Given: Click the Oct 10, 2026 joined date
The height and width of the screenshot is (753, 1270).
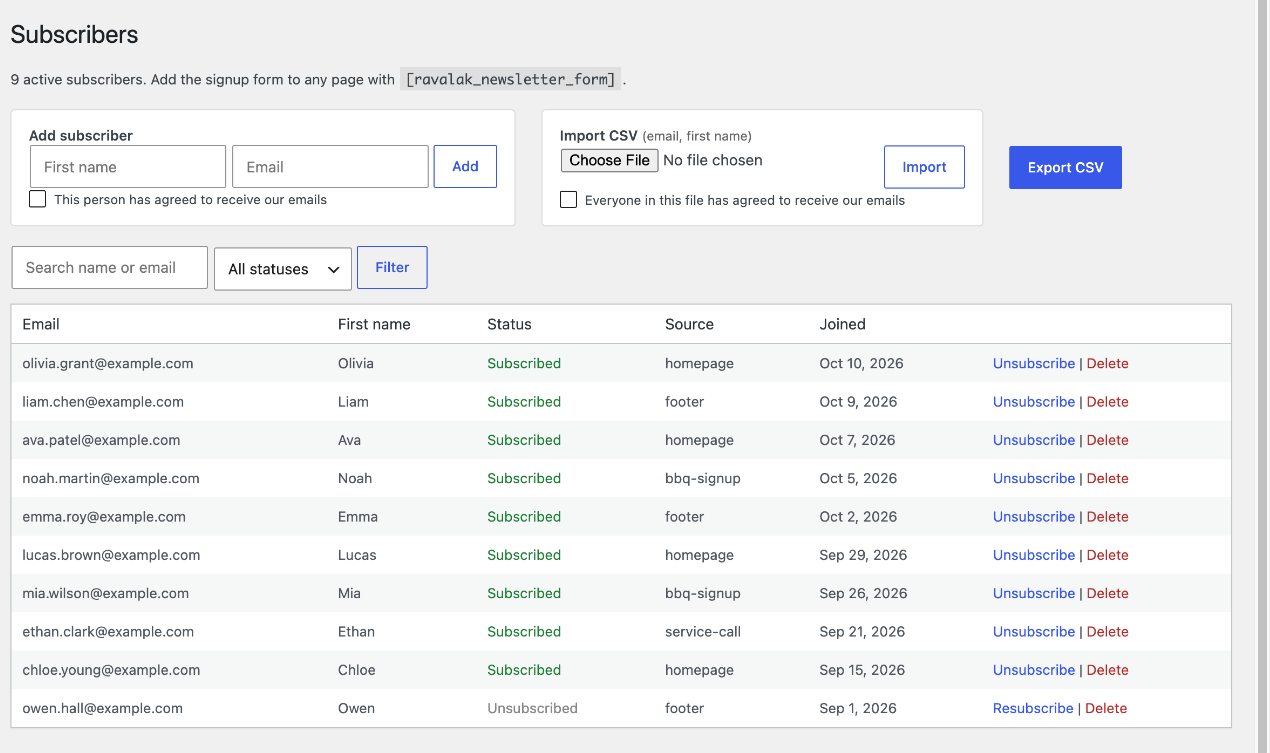Looking at the screenshot, I should [x=861, y=364].
